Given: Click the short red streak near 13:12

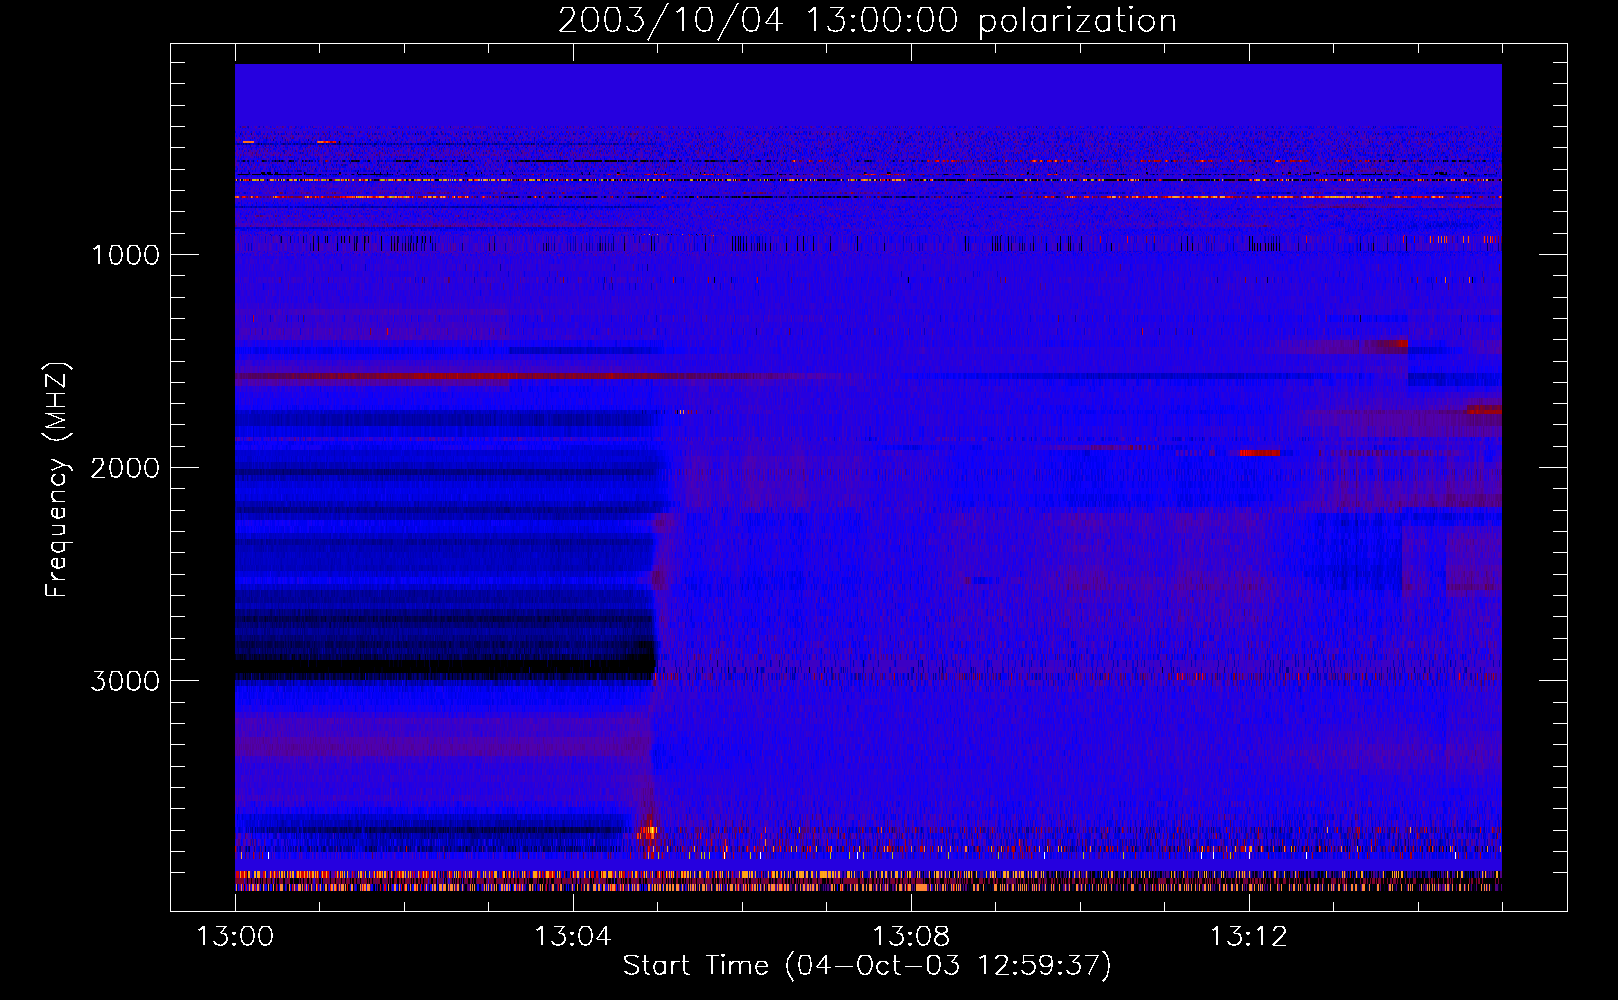Looking at the screenshot, I should [1260, 452].
